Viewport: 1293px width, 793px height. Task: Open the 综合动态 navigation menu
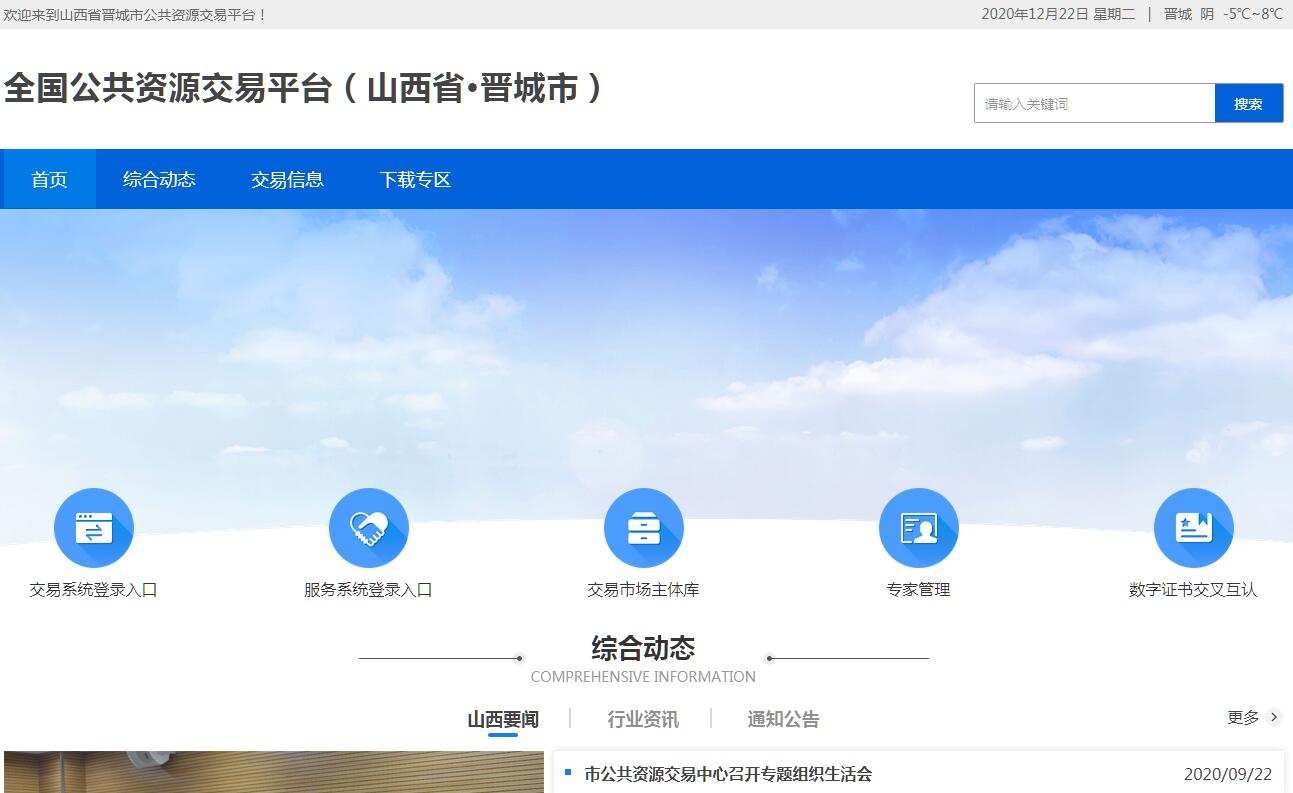(x=159, y=180)
